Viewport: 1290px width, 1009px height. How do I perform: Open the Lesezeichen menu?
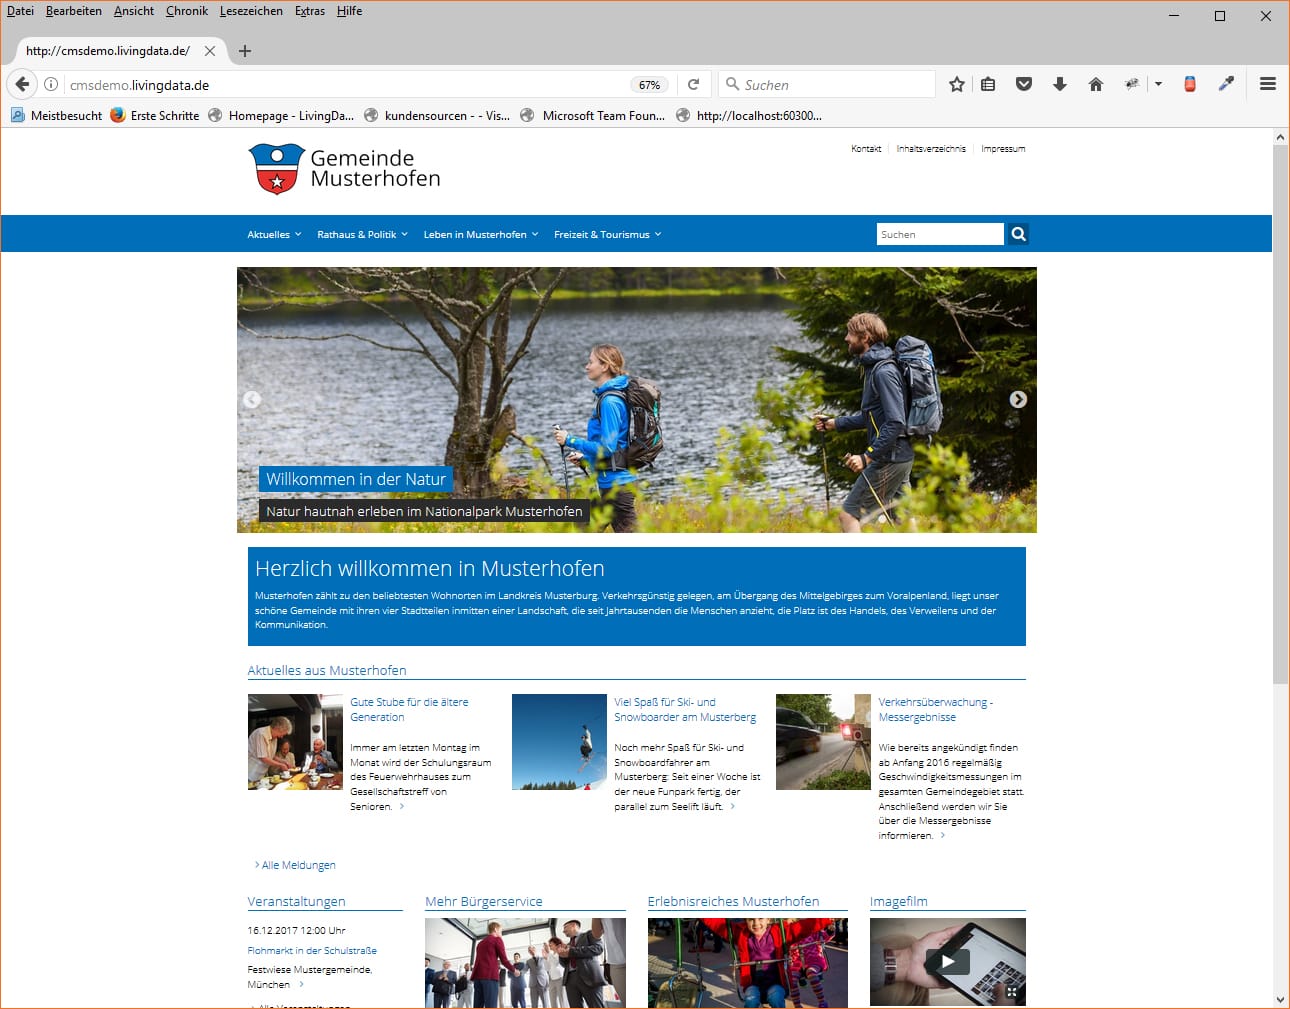(251, 11)
